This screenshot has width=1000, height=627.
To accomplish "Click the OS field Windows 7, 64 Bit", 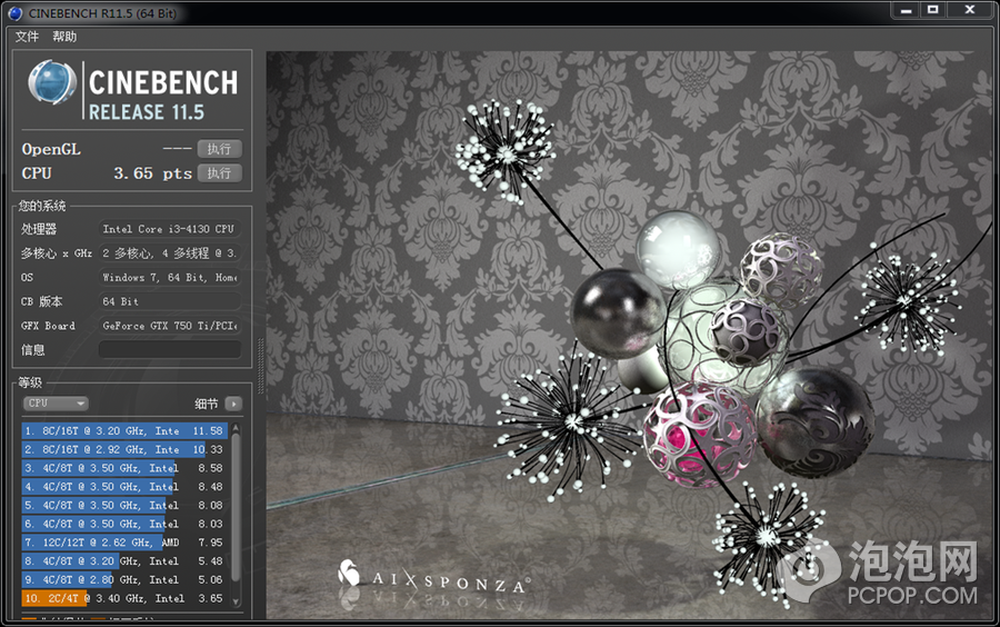I will coord(170,277).
